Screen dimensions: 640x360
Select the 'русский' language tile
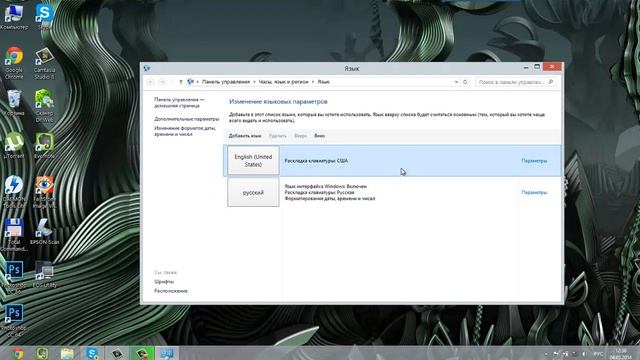pyautogui.click(x=253, y=192)
